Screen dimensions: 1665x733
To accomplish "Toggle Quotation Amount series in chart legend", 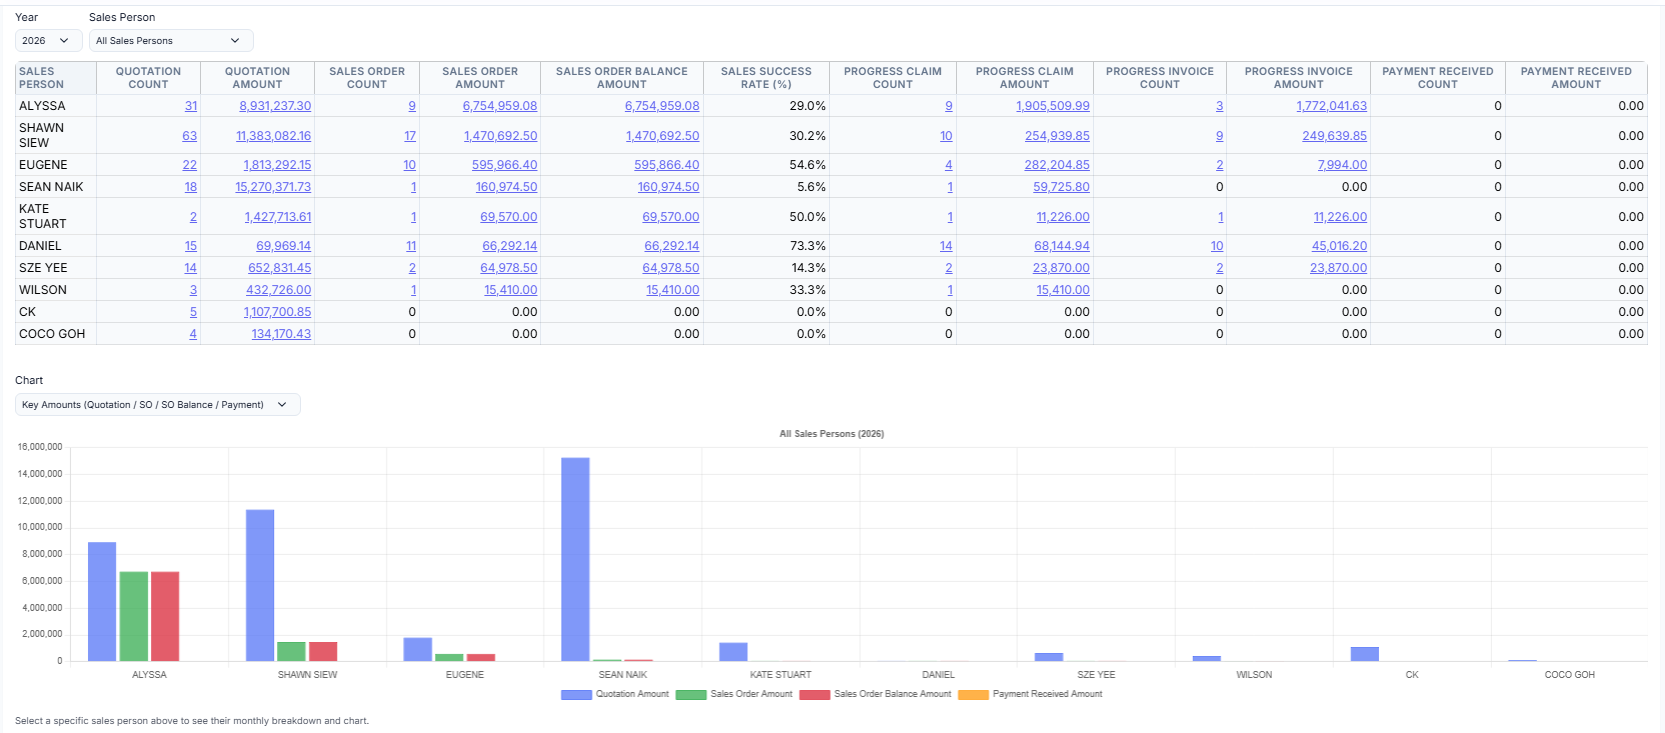I will point(615,694).
